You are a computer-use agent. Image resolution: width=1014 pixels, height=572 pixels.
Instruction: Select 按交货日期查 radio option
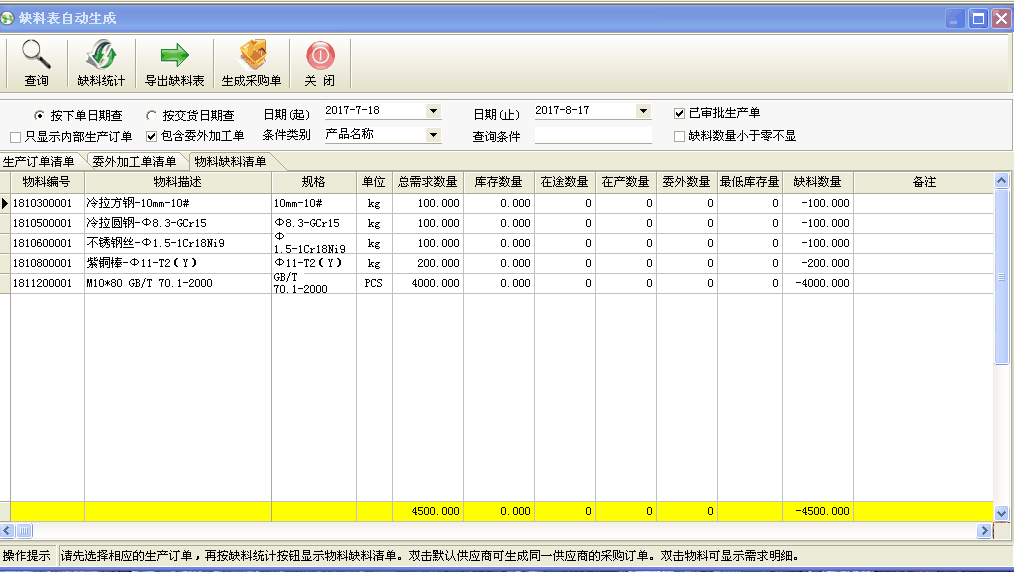[x=151, y=115]
